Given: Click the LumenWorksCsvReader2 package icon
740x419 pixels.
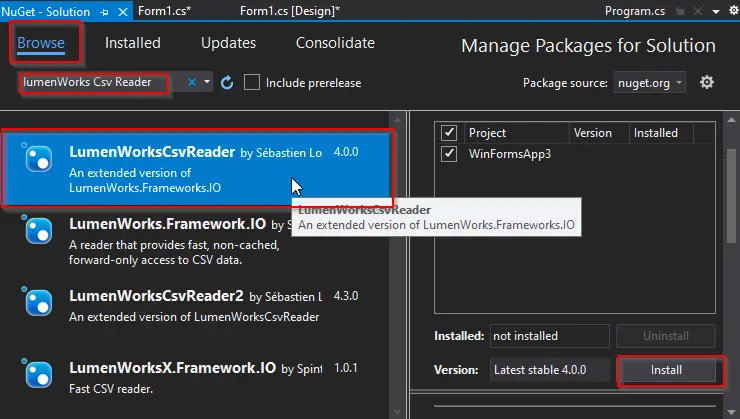Looking at the screenshot, I should click(x=38, y=302).
